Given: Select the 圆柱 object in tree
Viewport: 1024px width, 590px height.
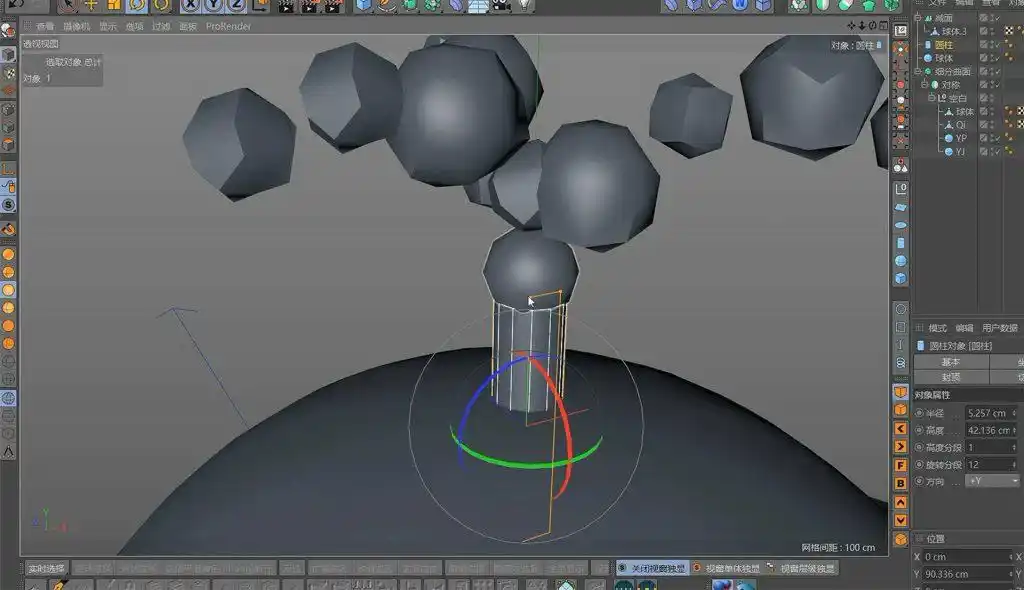Looking at the screenshot, I should point(944,45).
